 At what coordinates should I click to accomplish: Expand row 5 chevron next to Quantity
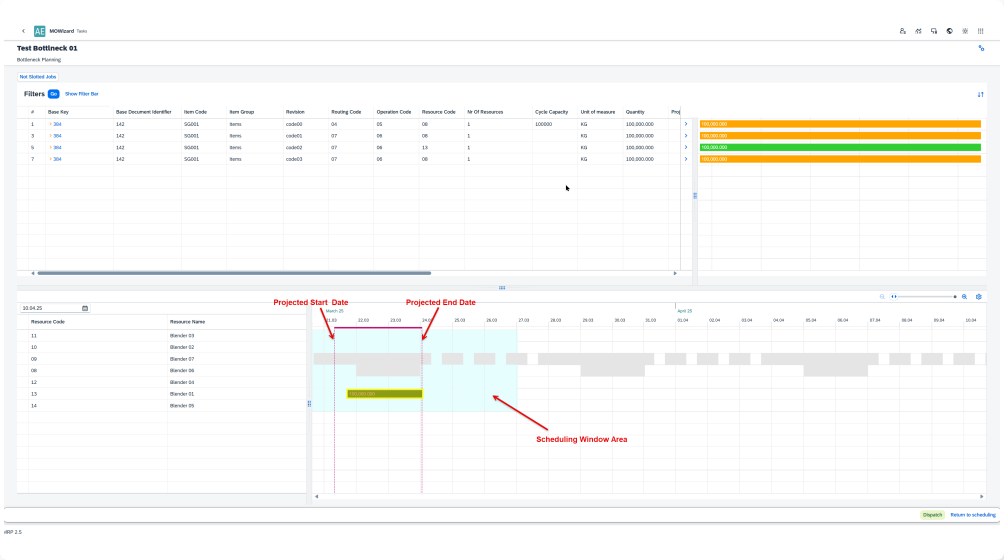[685, 147]
